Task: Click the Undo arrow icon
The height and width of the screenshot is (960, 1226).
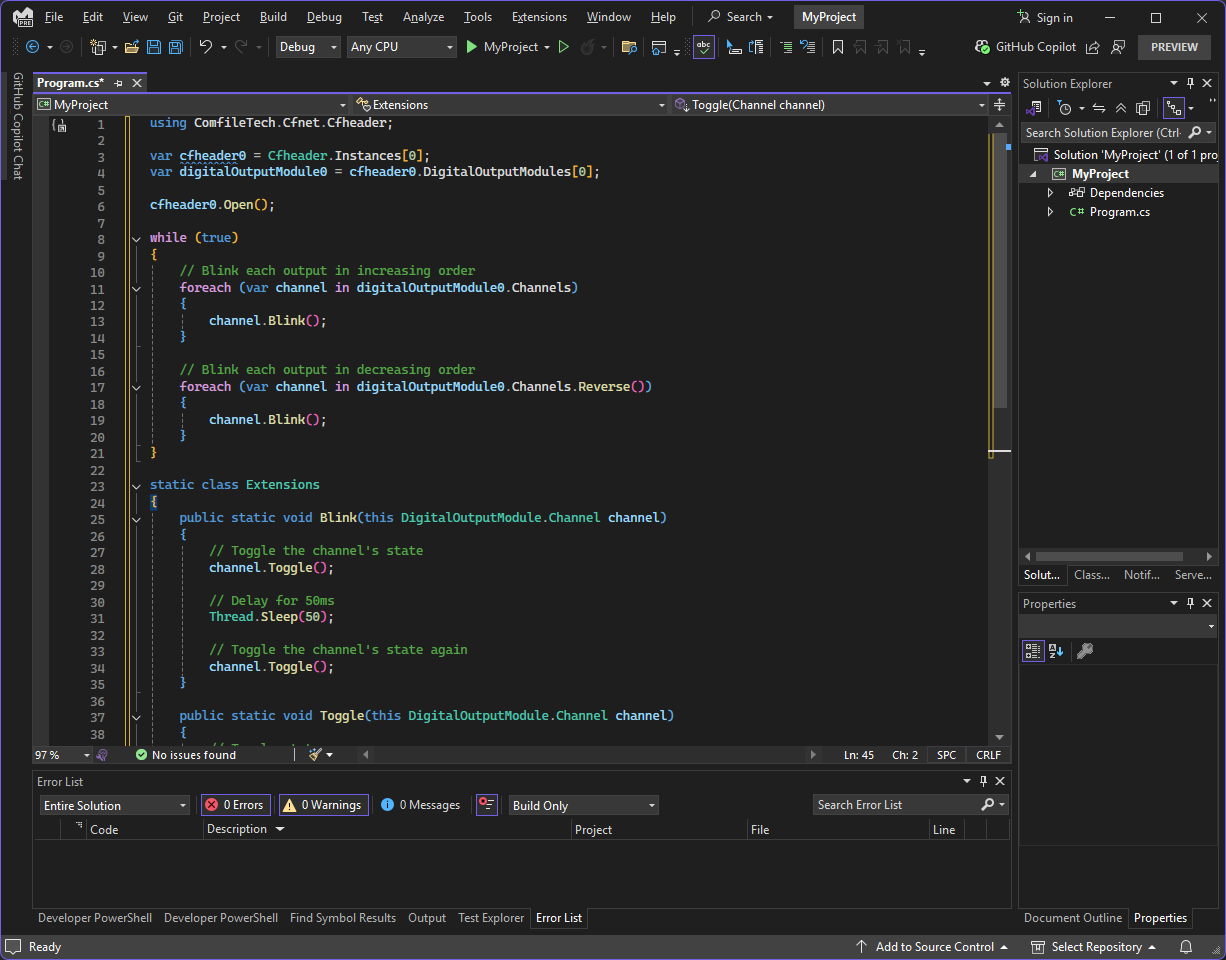Action: (205, 47)
